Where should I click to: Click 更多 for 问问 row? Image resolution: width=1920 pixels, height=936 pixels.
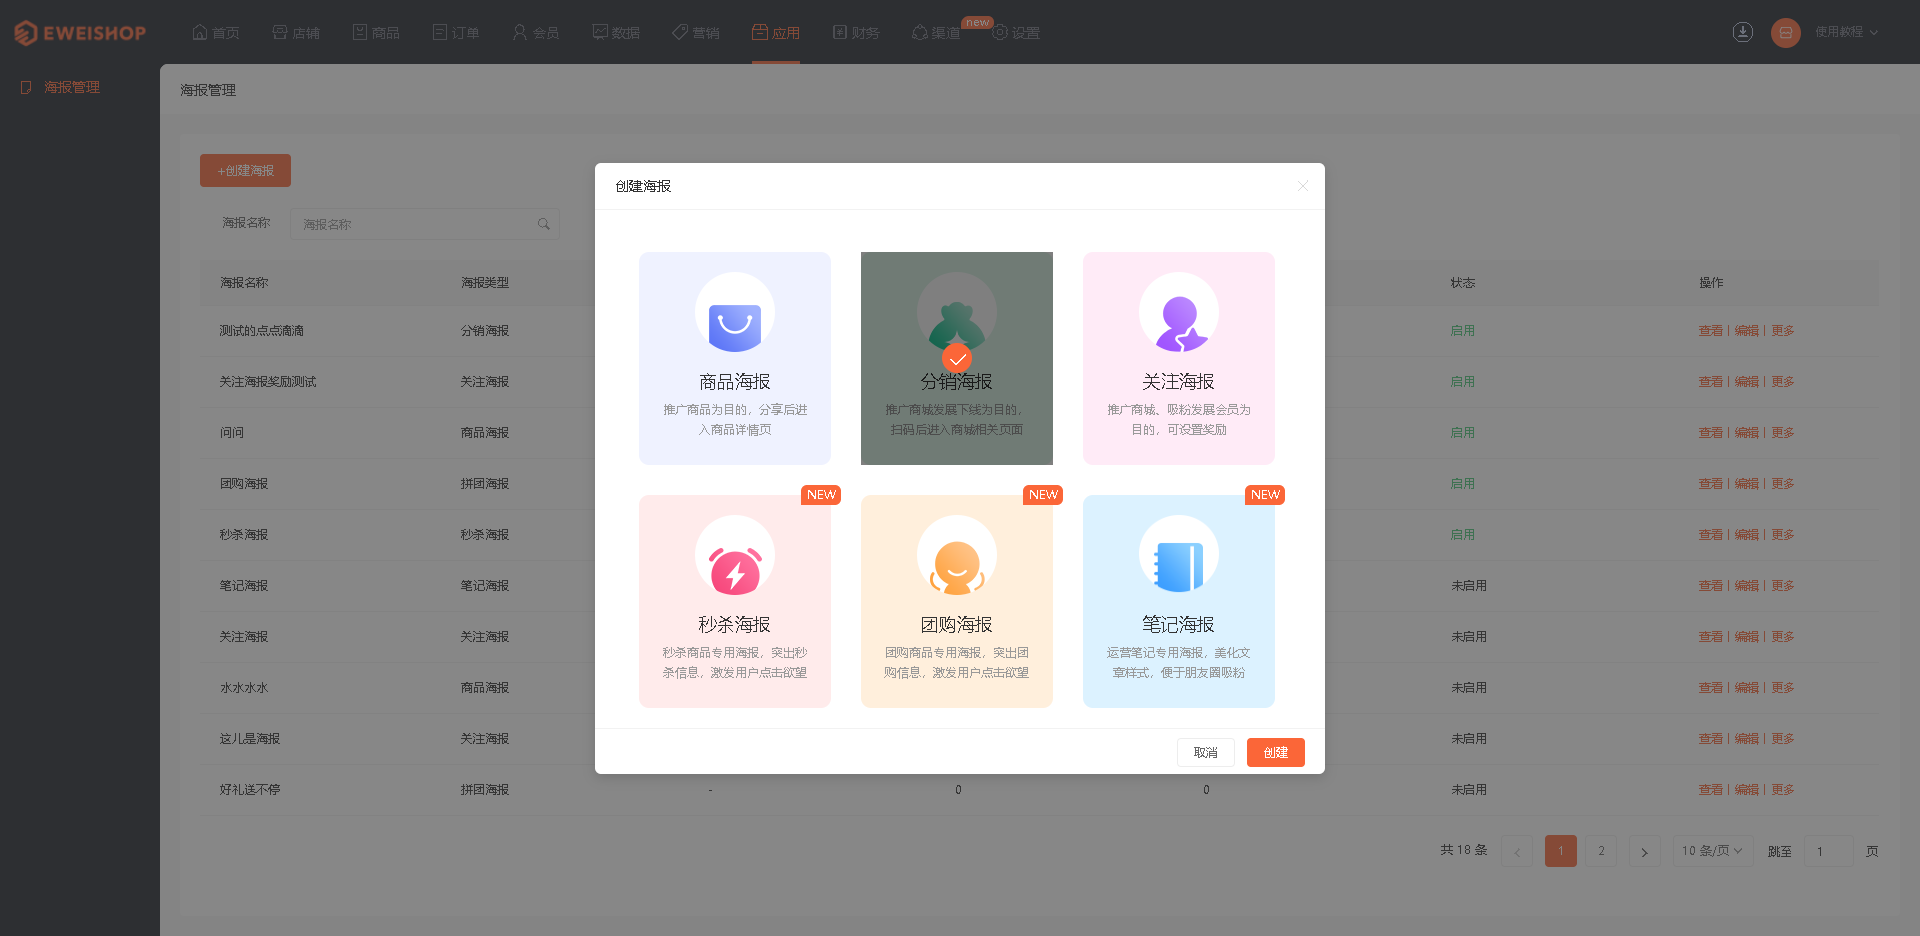click(1783, 433)
